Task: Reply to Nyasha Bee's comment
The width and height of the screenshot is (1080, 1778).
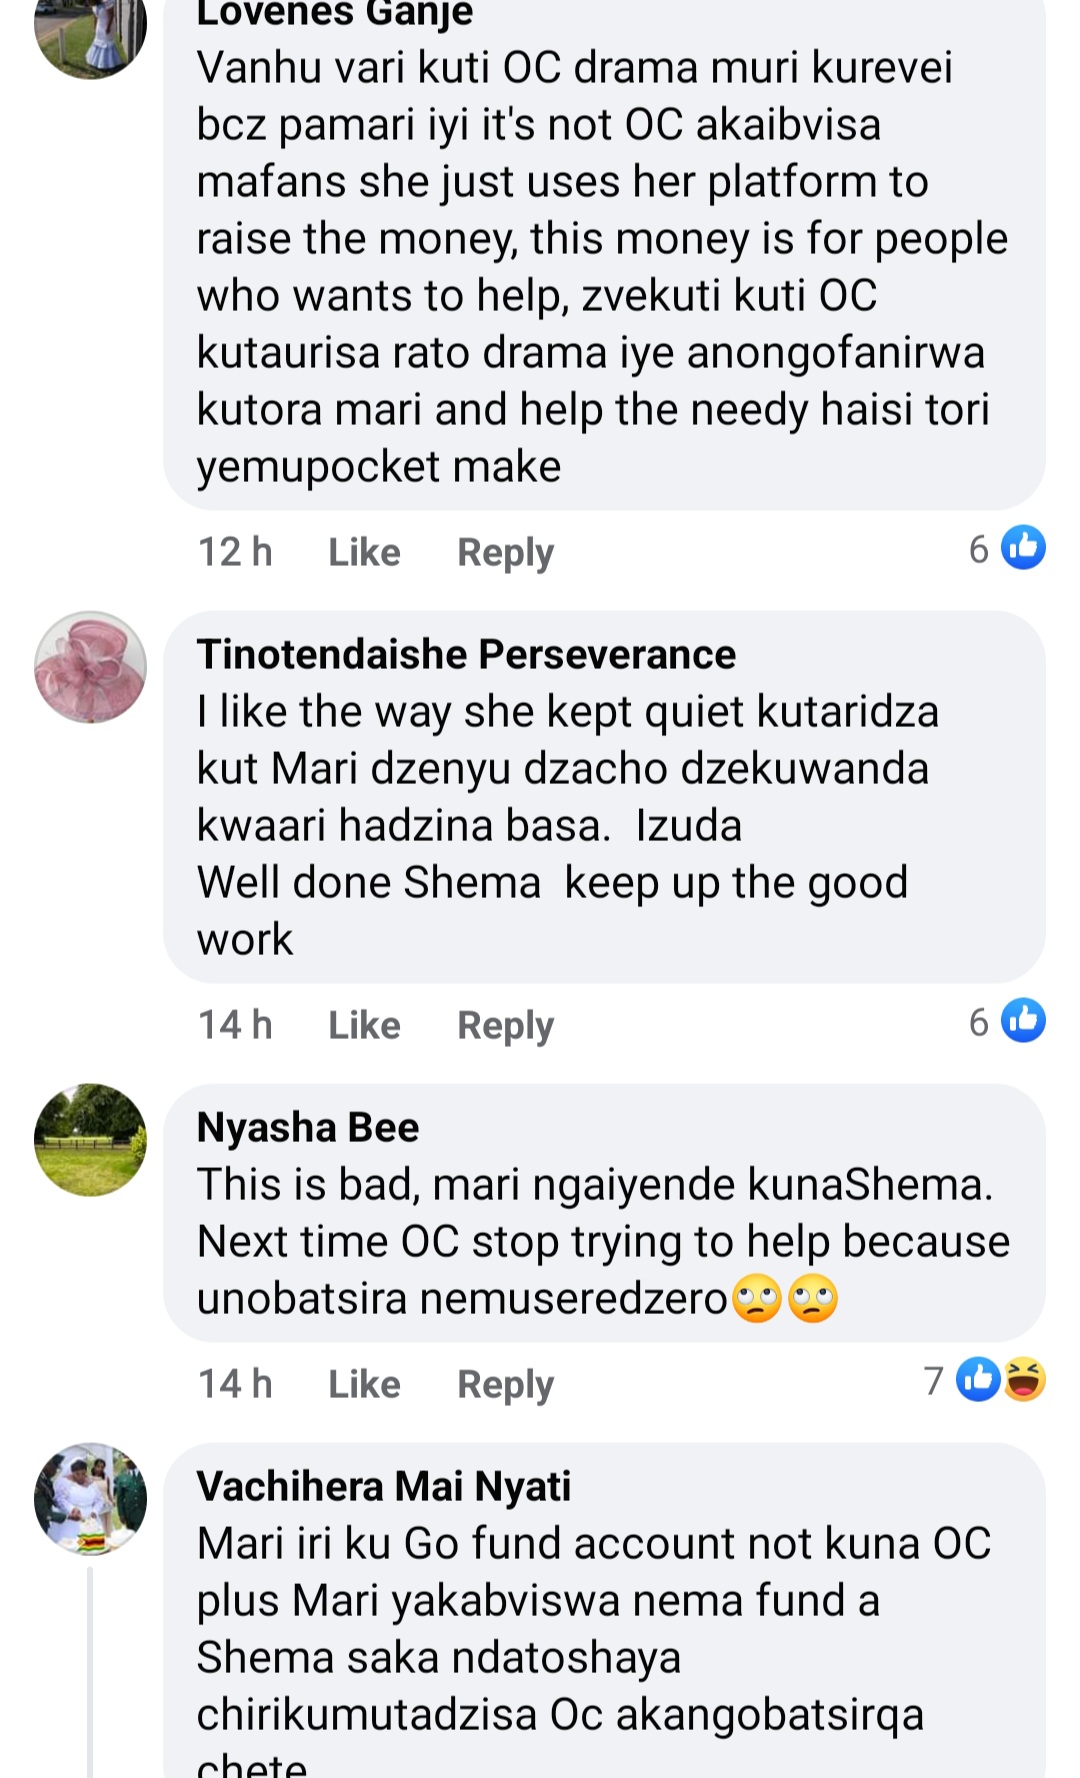Action: [505, 1385]
